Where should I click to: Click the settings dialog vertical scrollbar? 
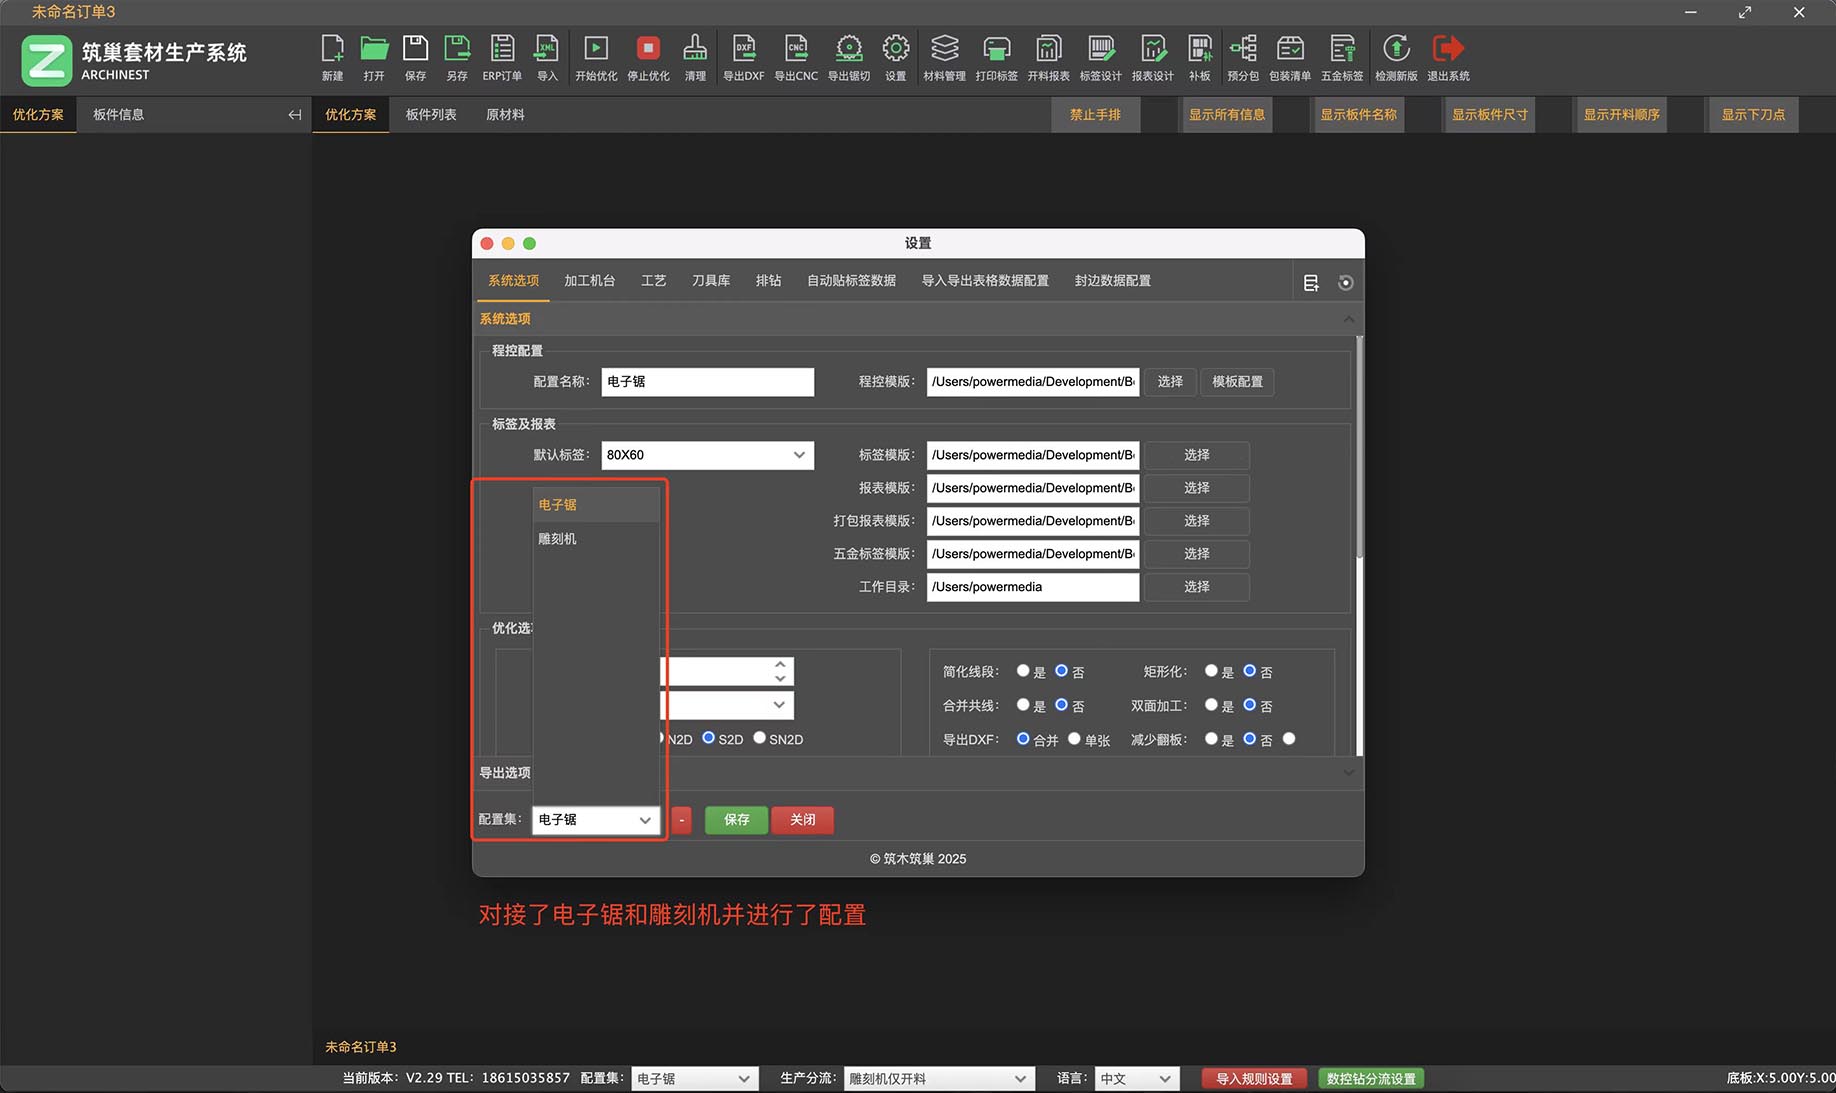[1359, 450]
